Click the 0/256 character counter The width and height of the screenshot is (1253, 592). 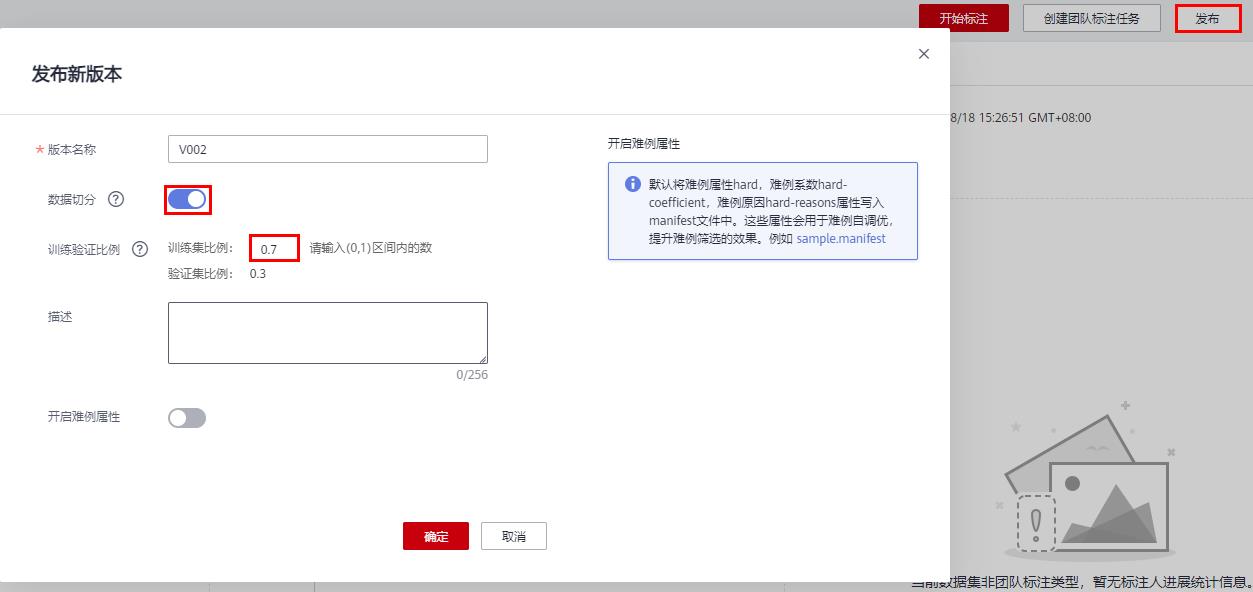471,375
